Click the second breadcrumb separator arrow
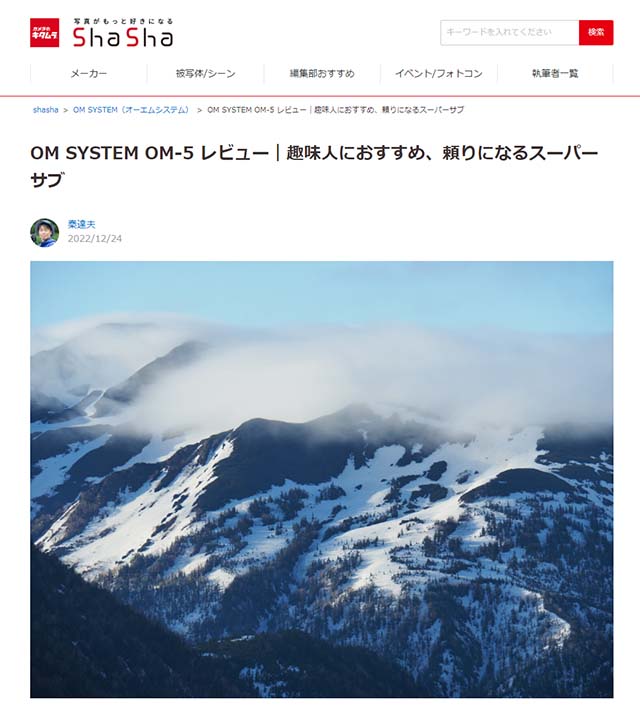This screenshot has width=640, height=720. click(x=199, y=110)
